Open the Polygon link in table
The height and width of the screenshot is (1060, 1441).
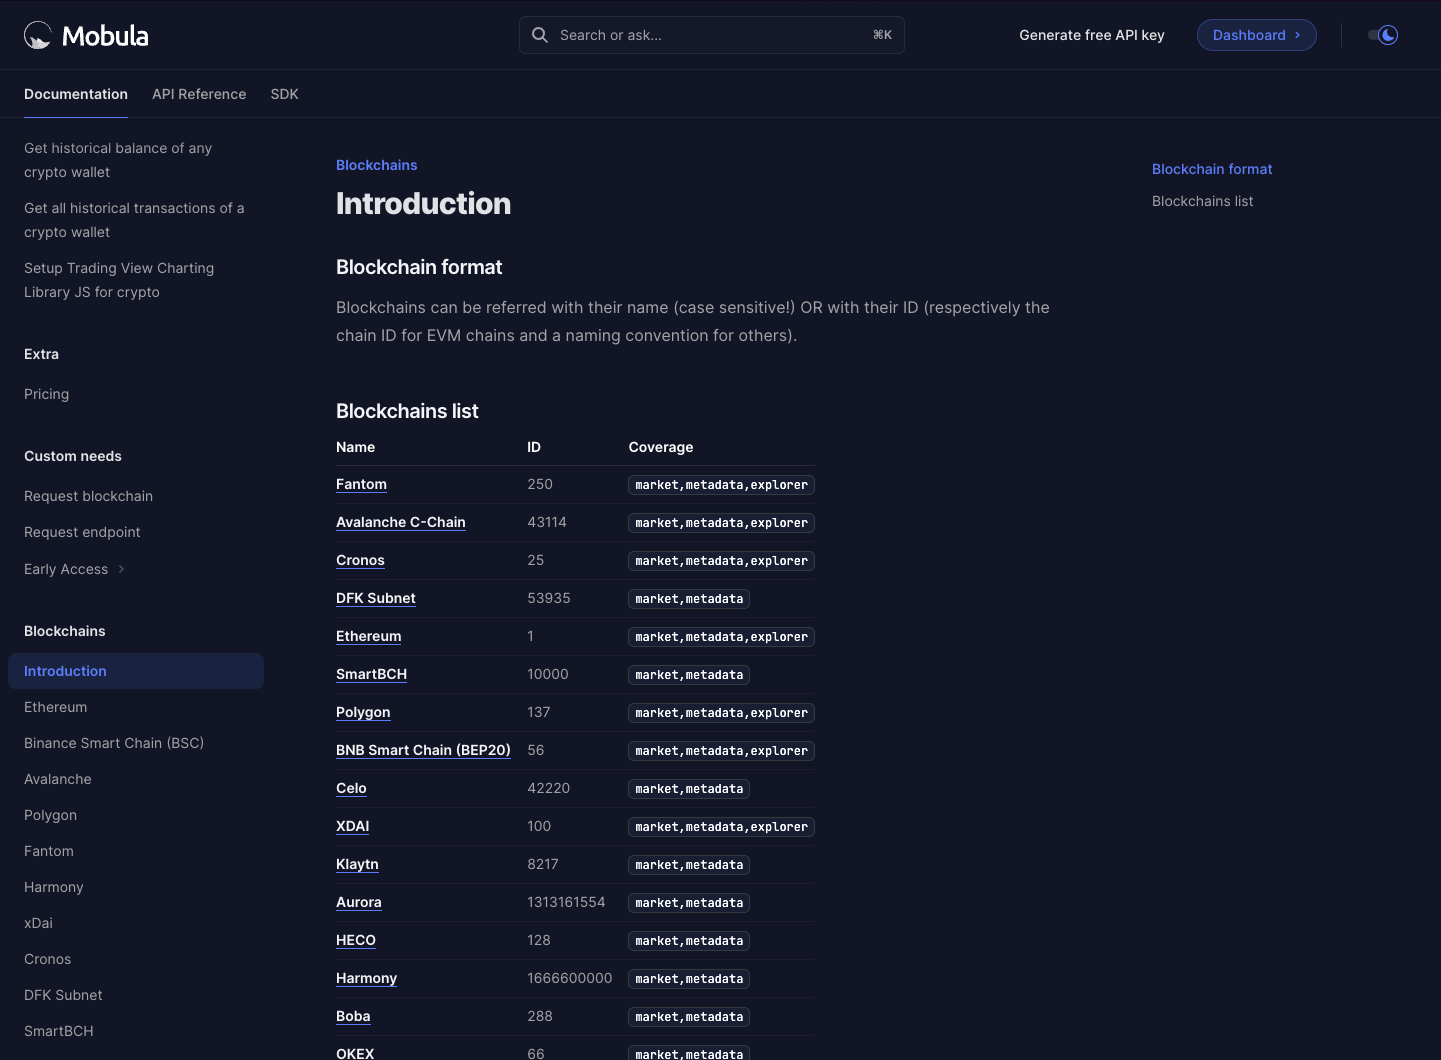pyautogui.click(x=363, y=712)
